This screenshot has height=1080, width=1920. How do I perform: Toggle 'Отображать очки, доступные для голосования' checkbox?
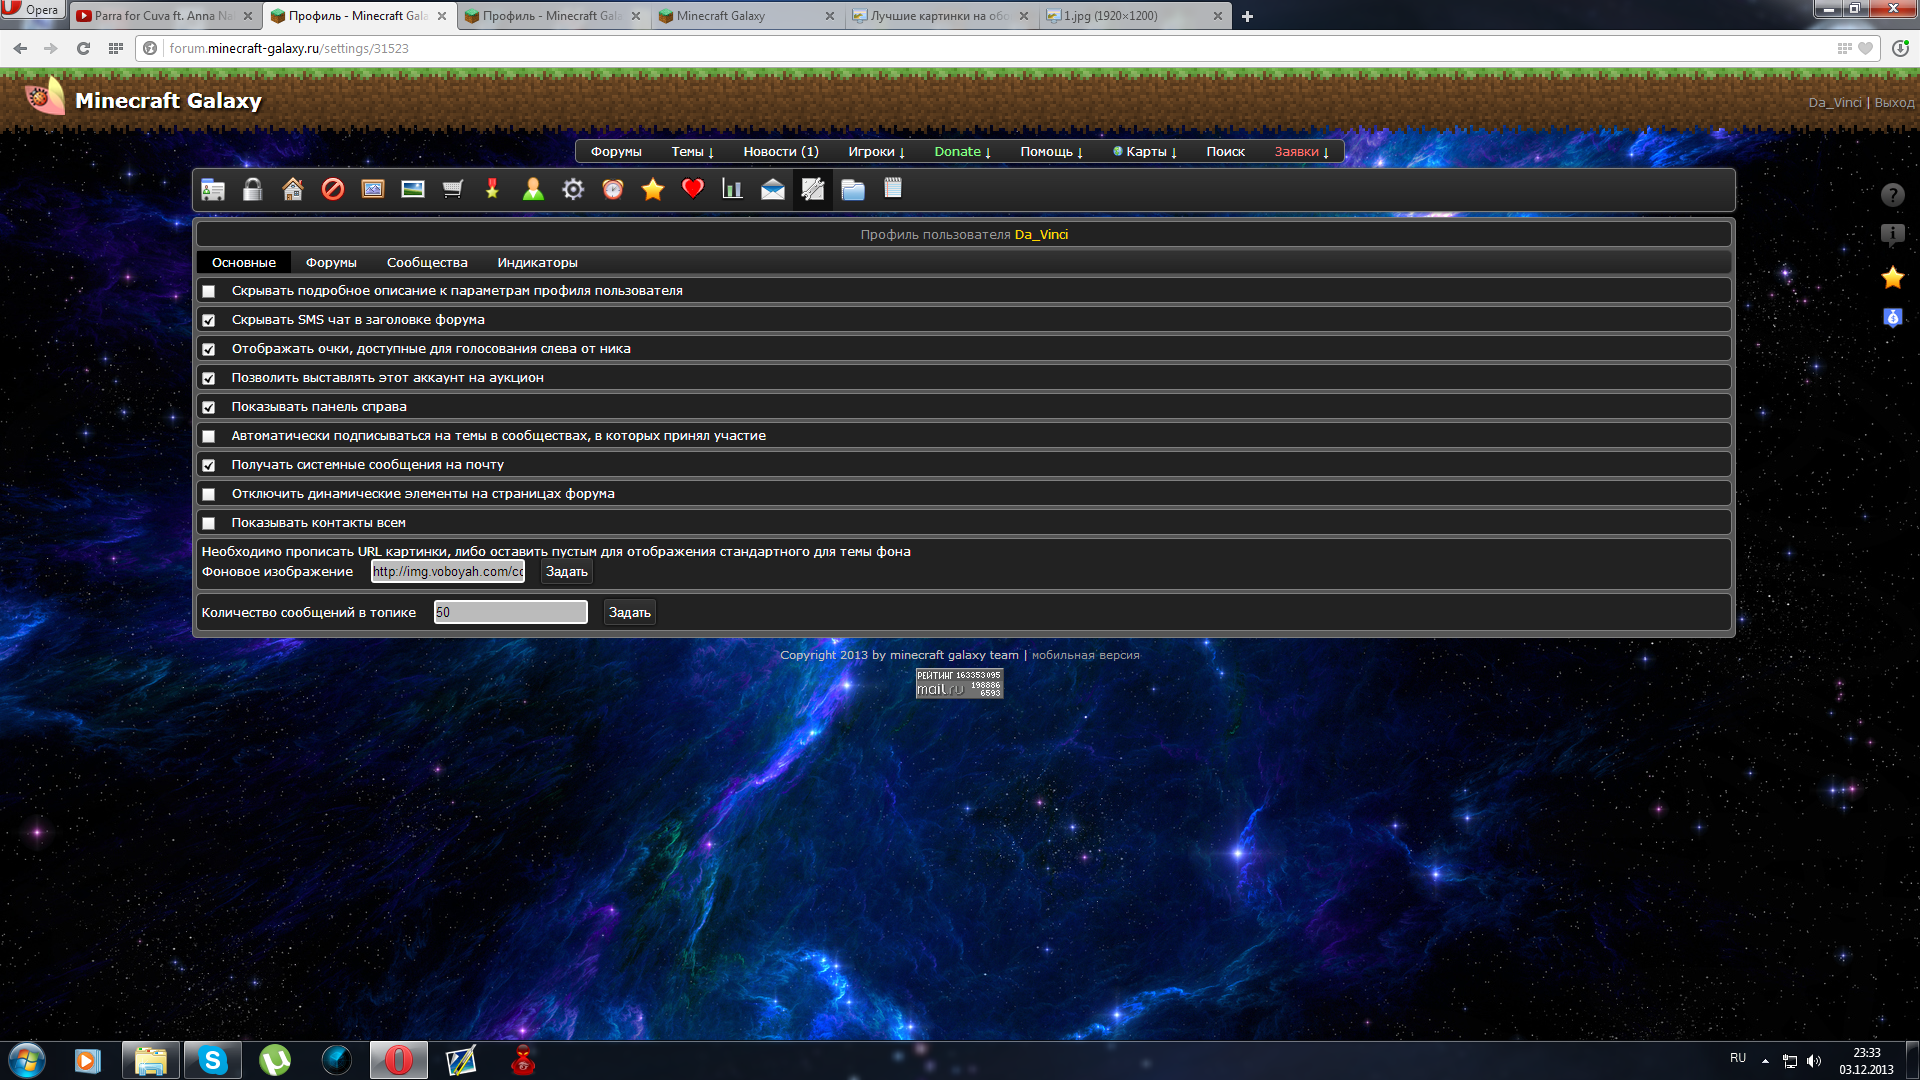[208, 349]
